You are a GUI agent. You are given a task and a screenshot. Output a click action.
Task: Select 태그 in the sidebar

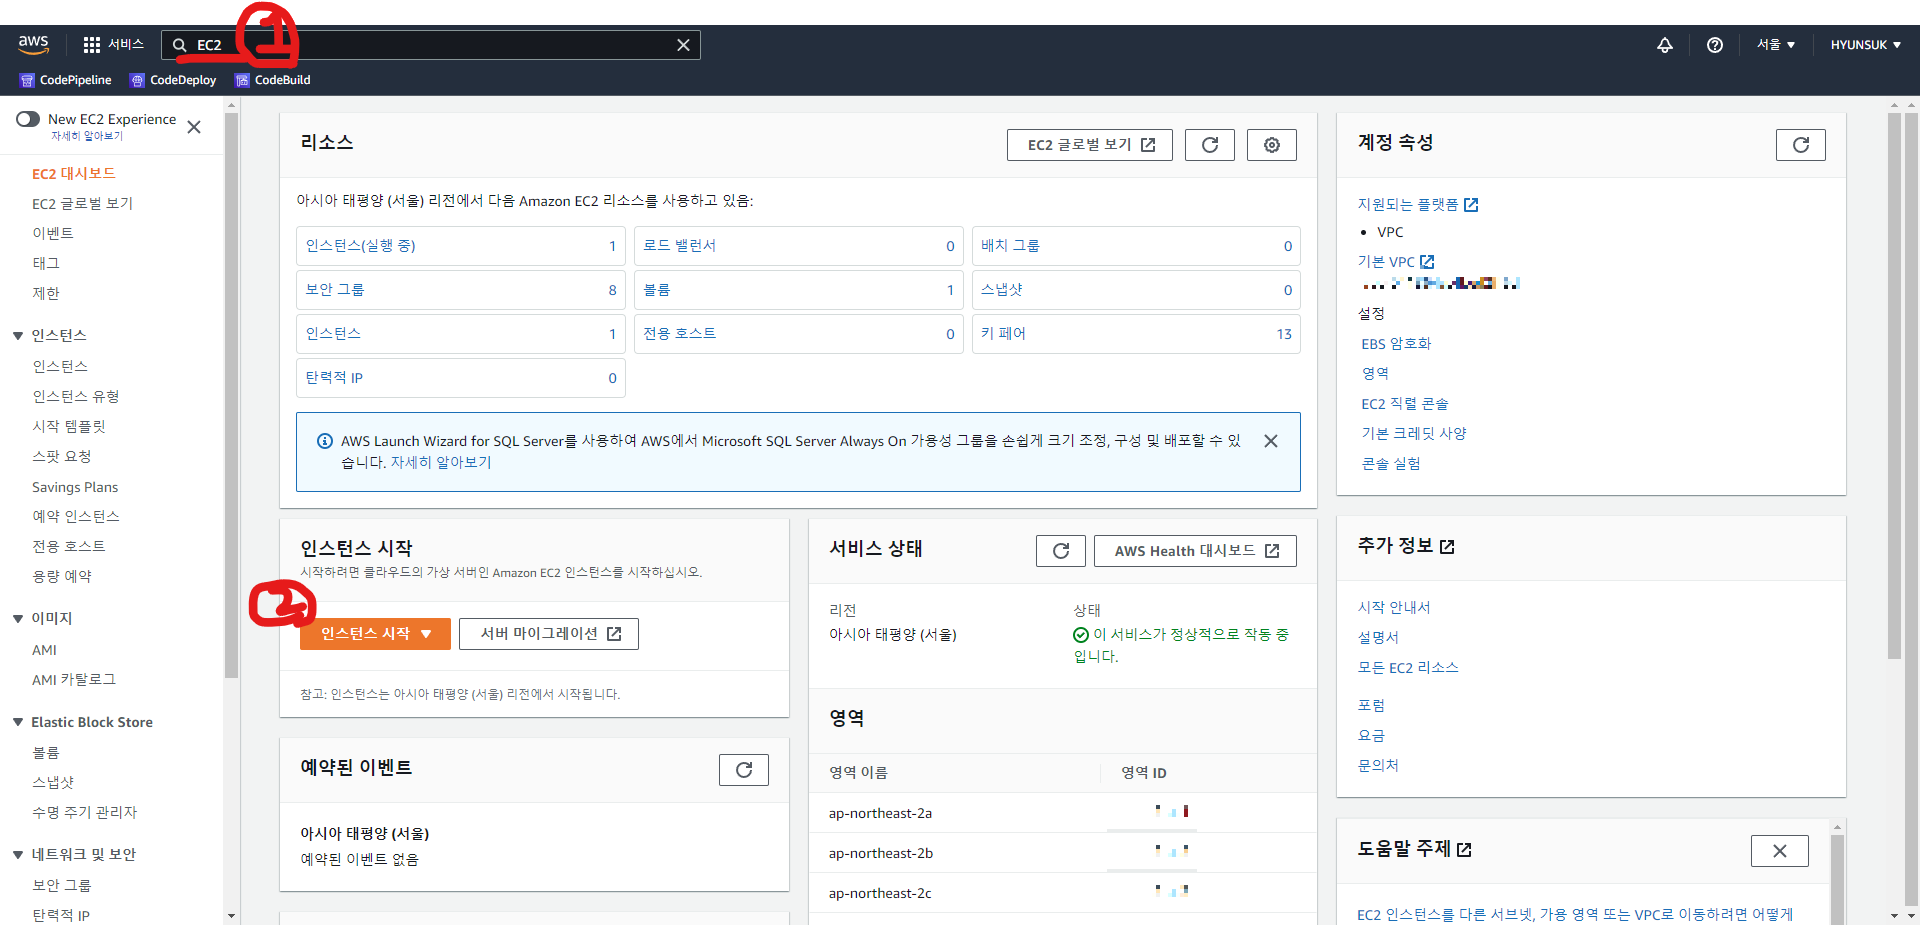point(46,263)
